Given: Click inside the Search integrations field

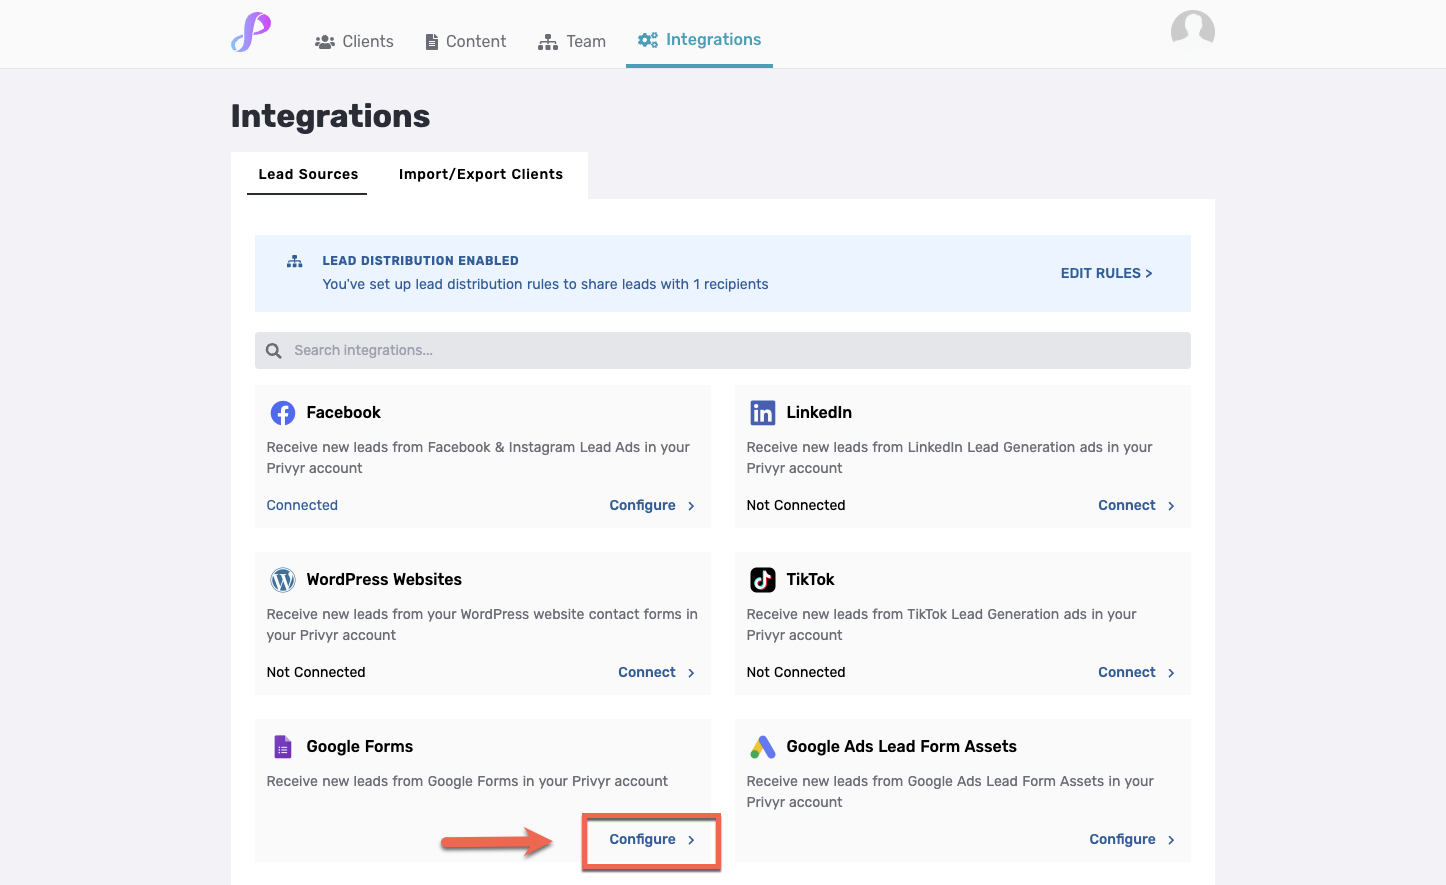Looking at the screenshot, I should 500,350.
